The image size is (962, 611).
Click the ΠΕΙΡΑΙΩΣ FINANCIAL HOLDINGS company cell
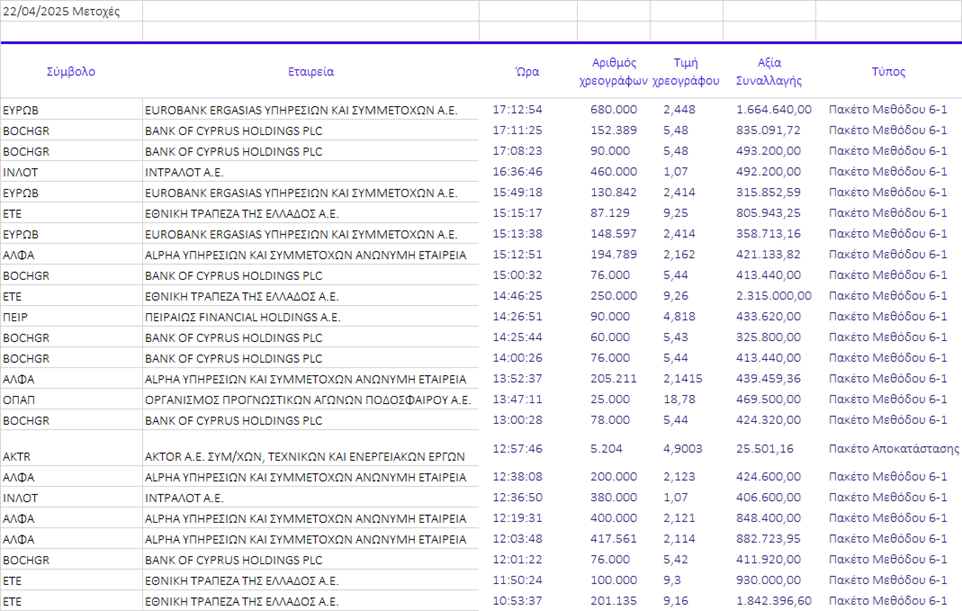243,317
